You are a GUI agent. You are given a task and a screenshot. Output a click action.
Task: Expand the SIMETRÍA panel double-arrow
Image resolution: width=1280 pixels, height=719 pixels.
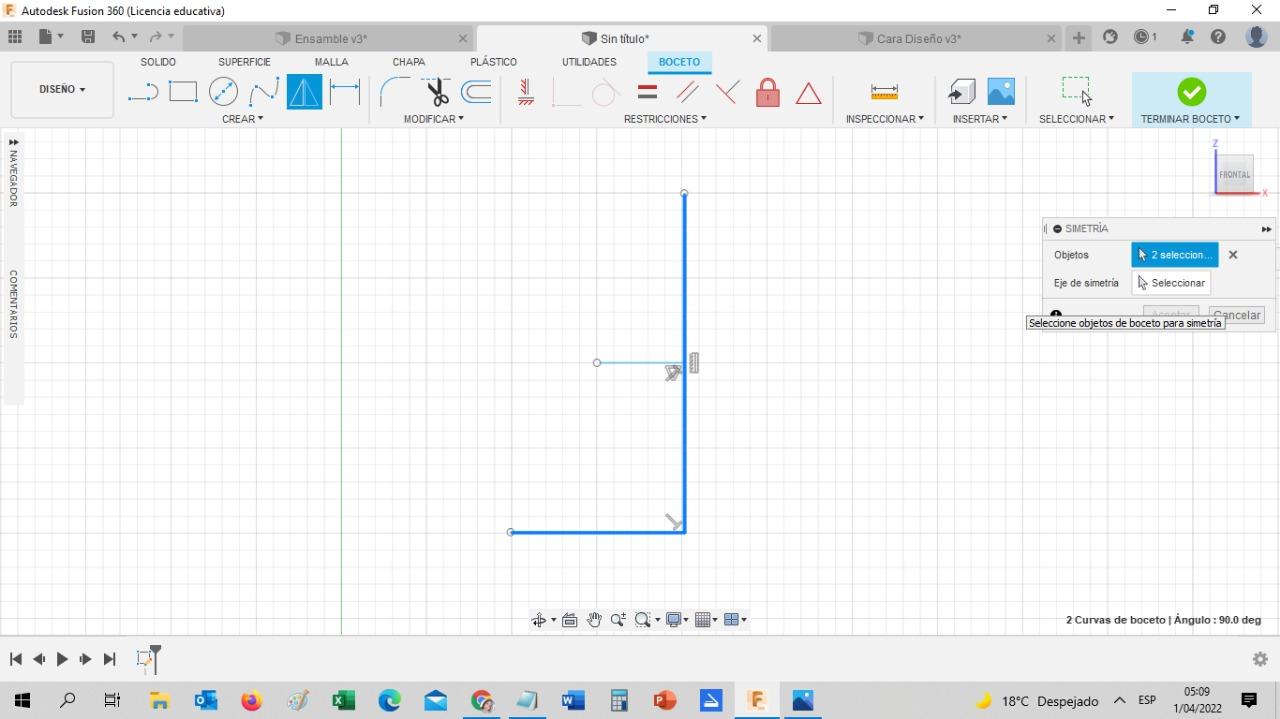coord(1266,229)
